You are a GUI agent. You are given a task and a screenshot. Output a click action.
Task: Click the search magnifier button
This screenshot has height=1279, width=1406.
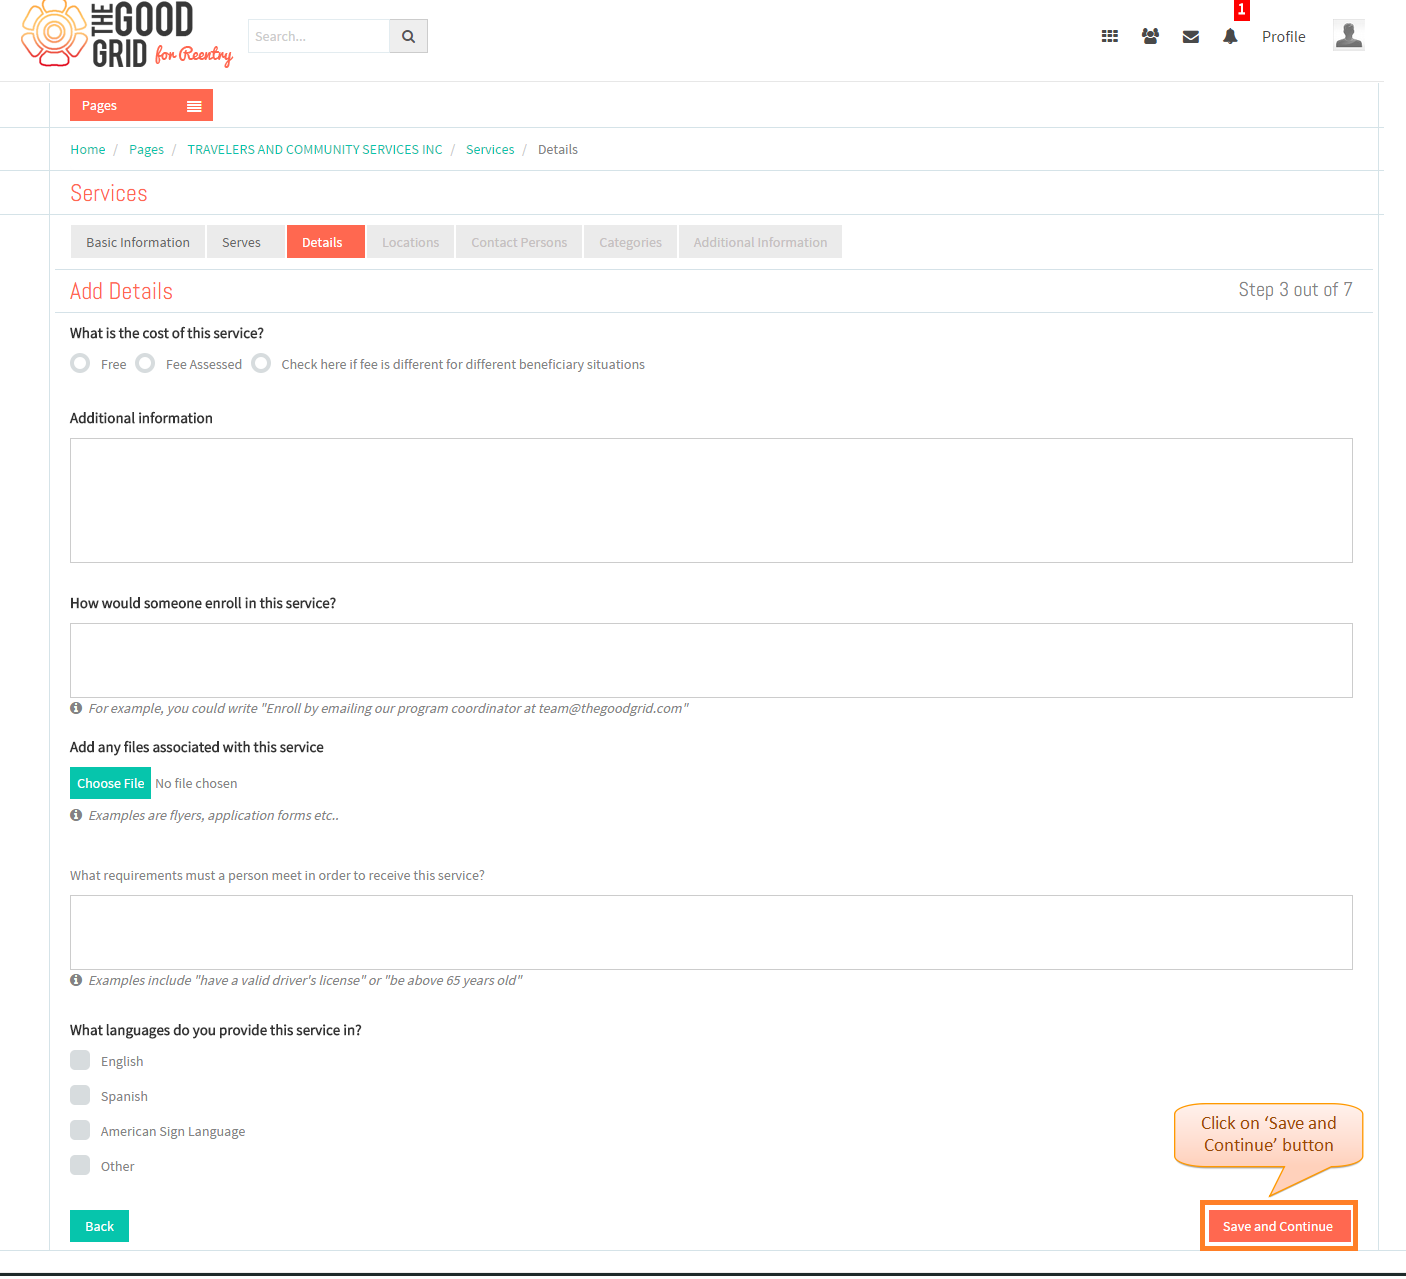point(408,36)
